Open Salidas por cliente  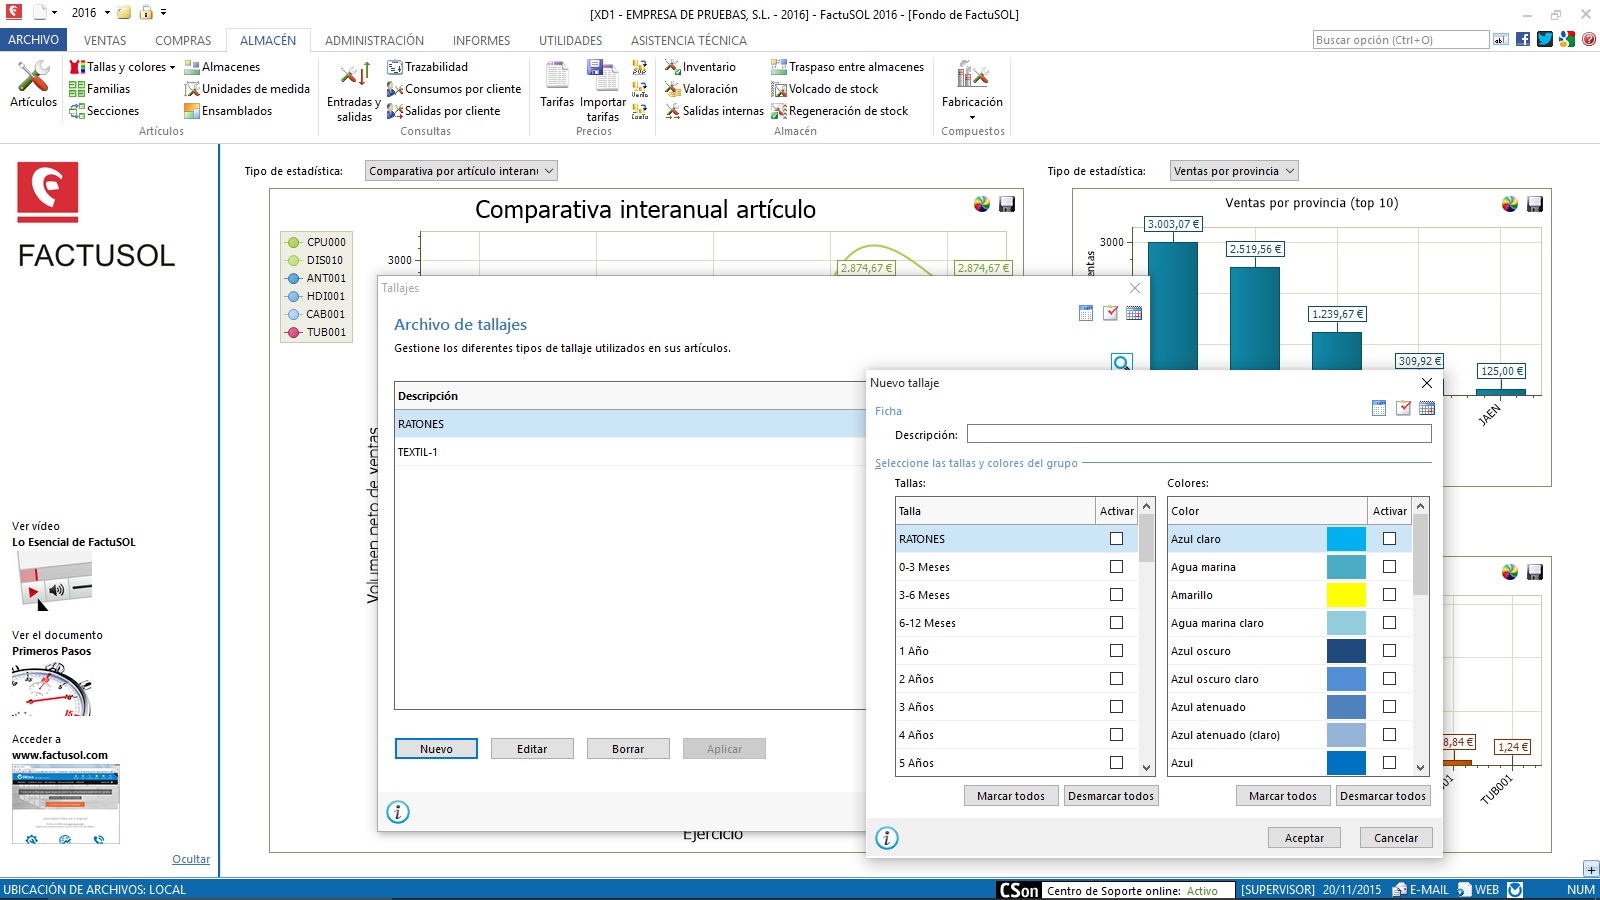tap(443, 111)
